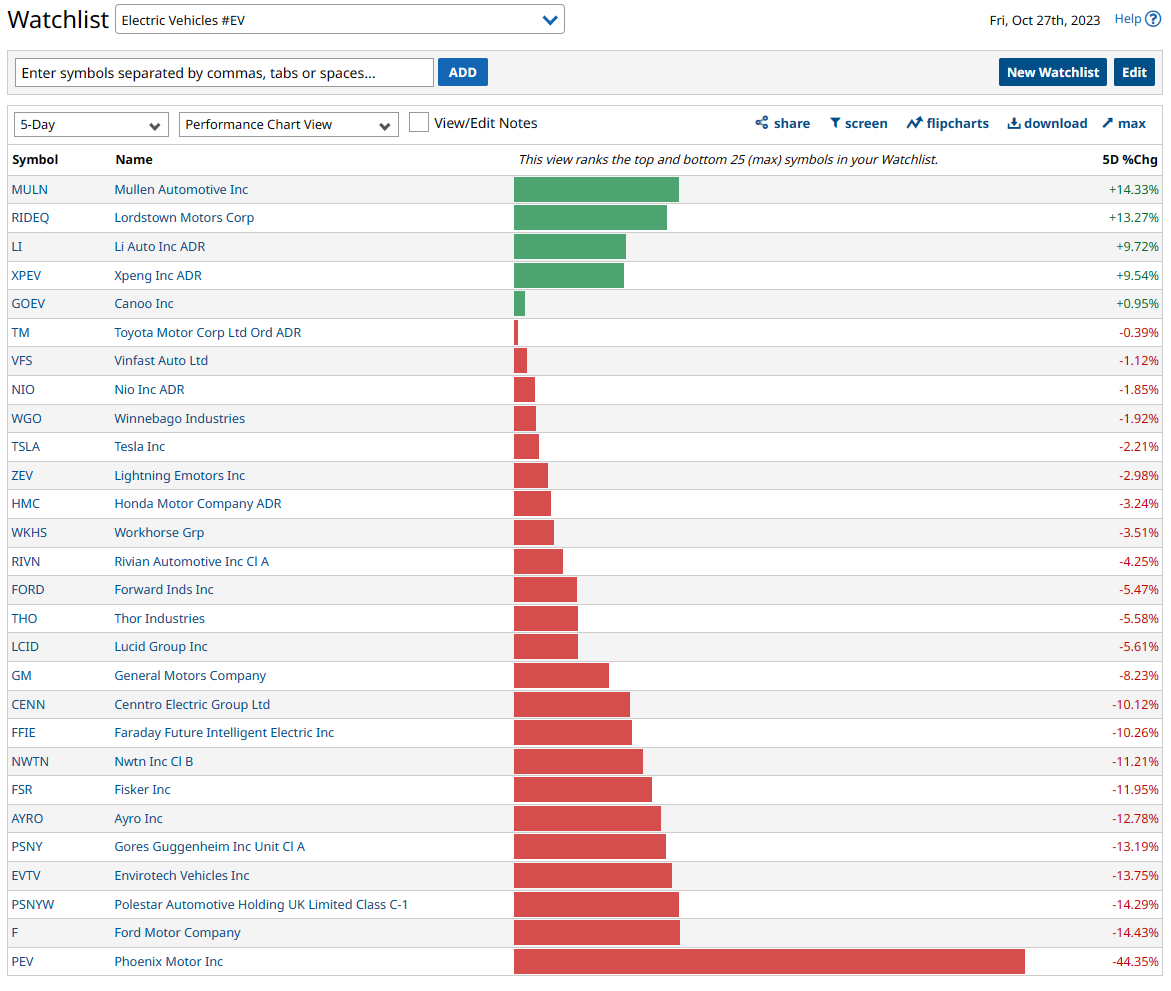The width and height of the screenshot is (1171, 991).
Task: Open the Fisker Inc link
Action: pyautogui.click(x=142, y=790)
